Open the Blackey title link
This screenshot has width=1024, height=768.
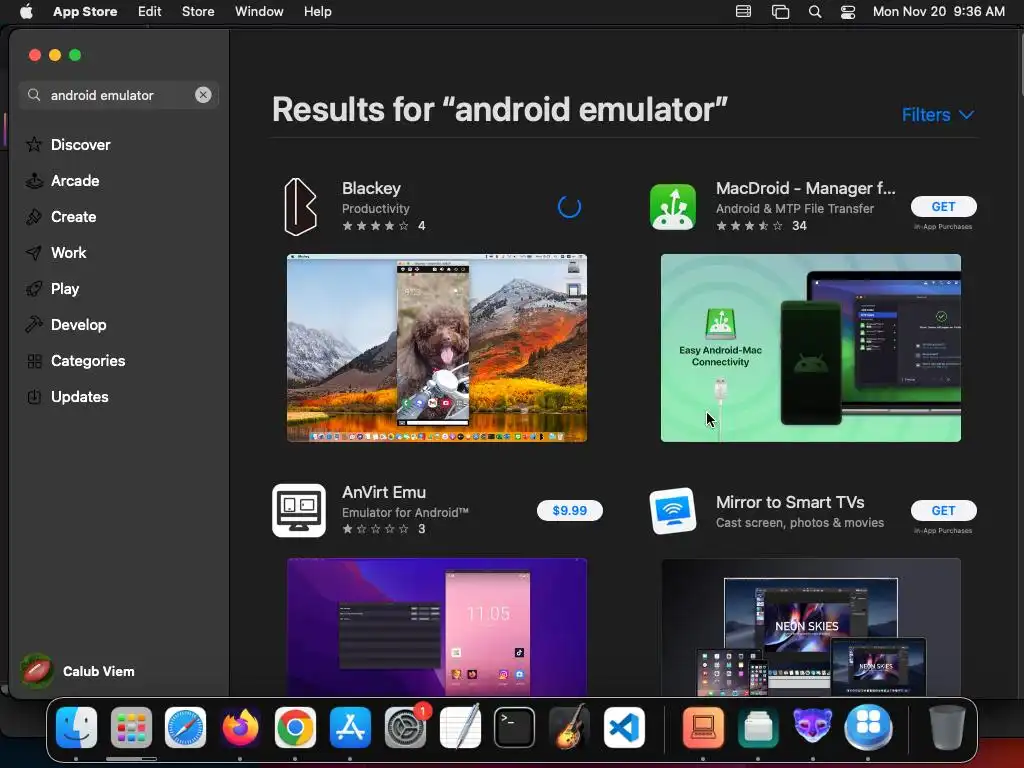(x=372, y=188)
